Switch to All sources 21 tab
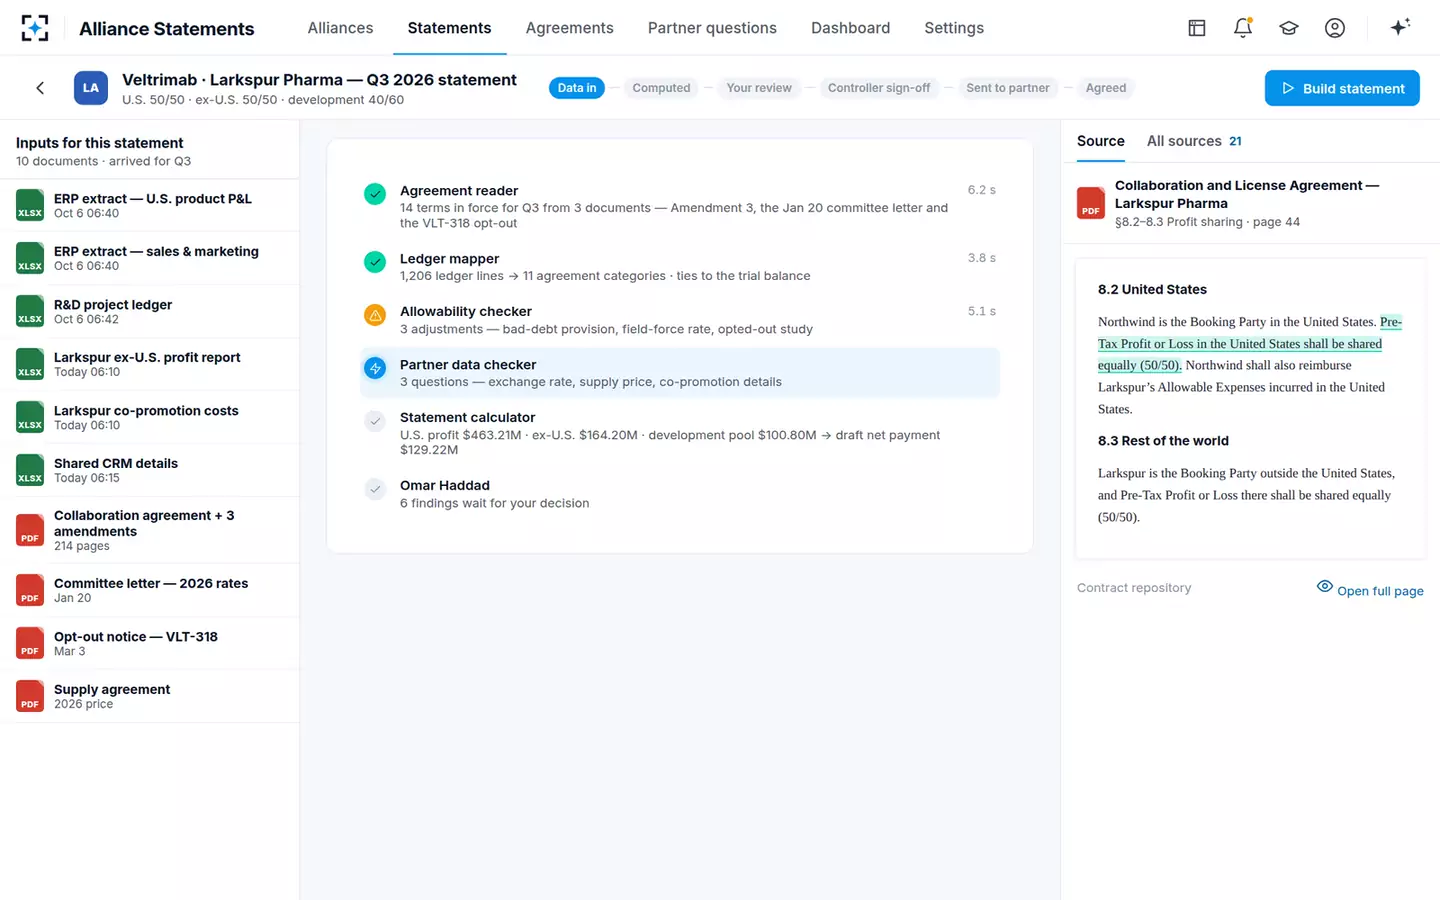 (x=1194, y=141)
